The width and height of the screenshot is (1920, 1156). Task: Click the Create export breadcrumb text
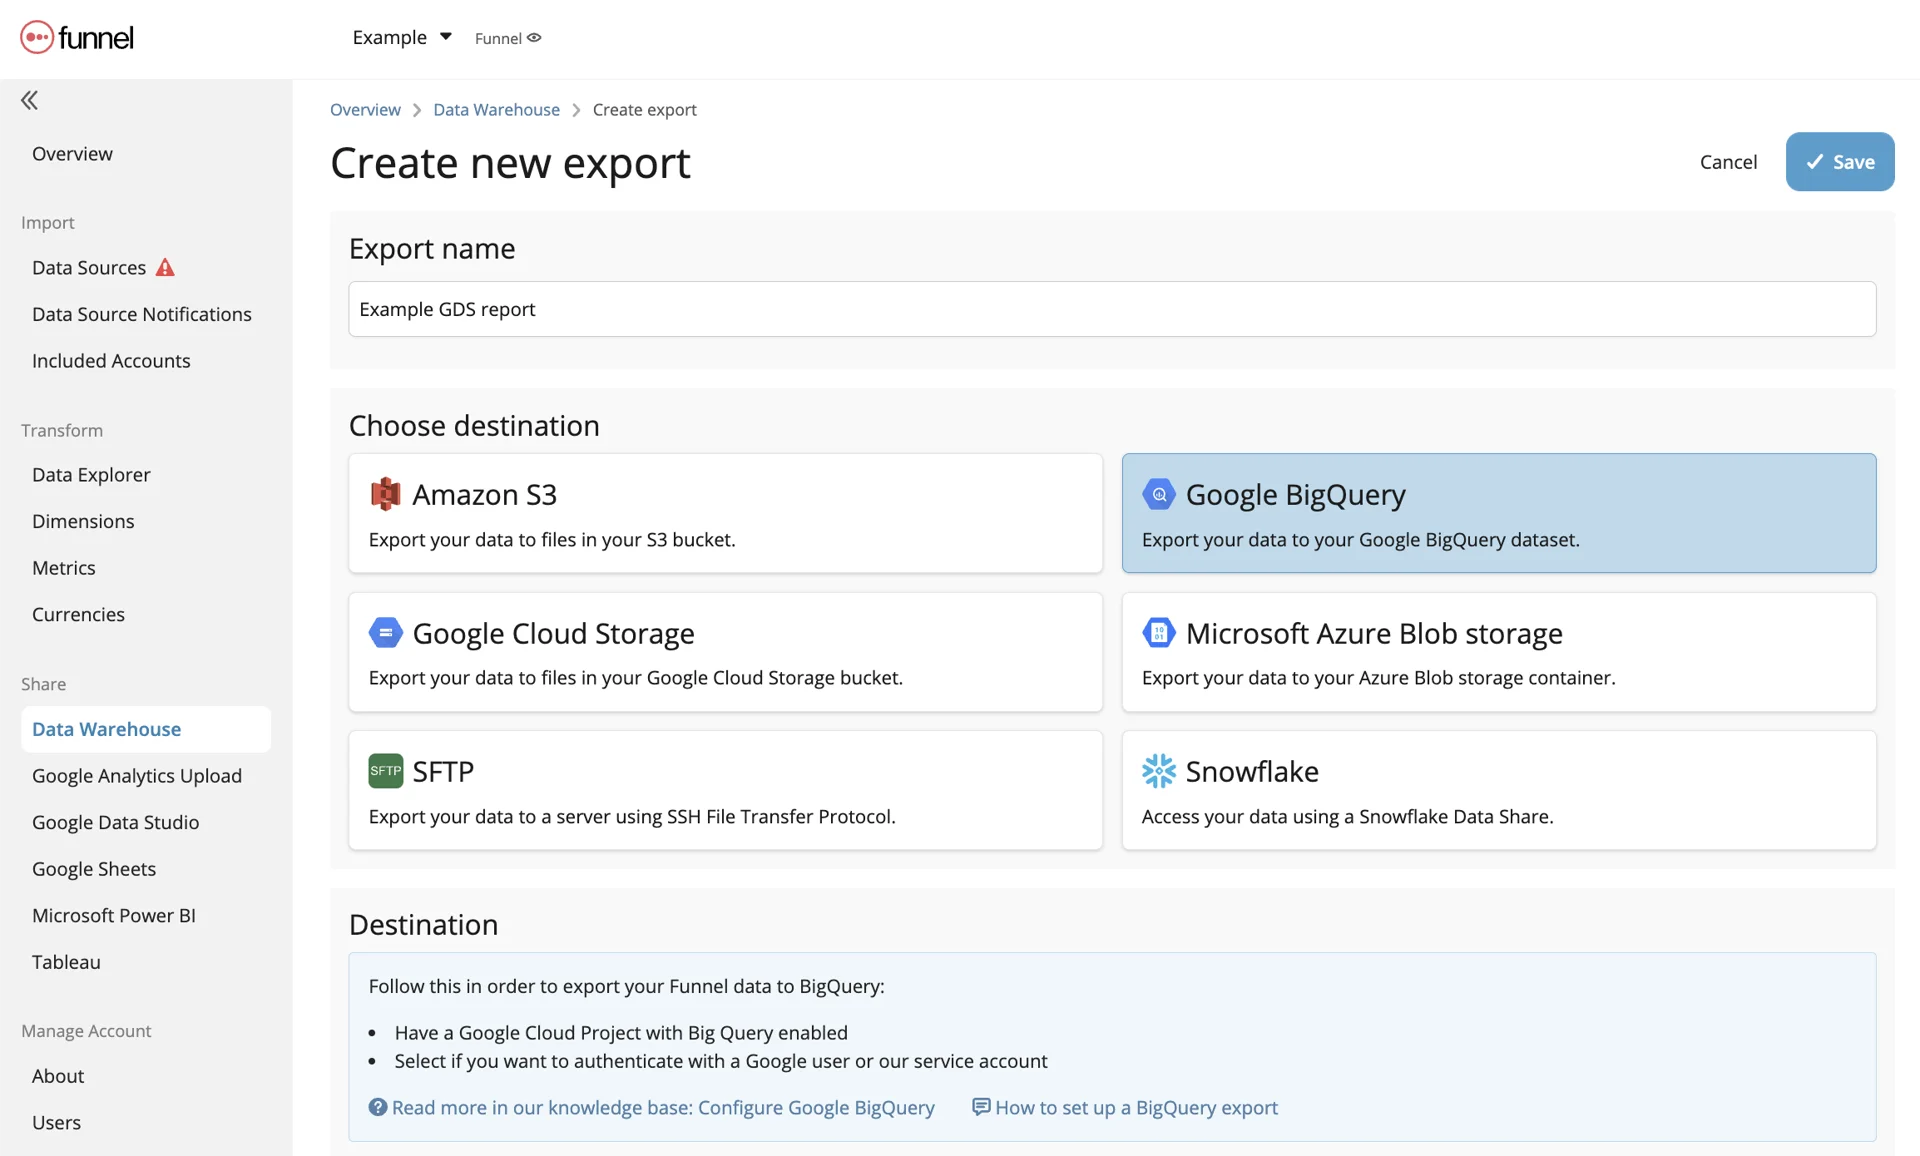pyautogui.click(x=644, y=110)
